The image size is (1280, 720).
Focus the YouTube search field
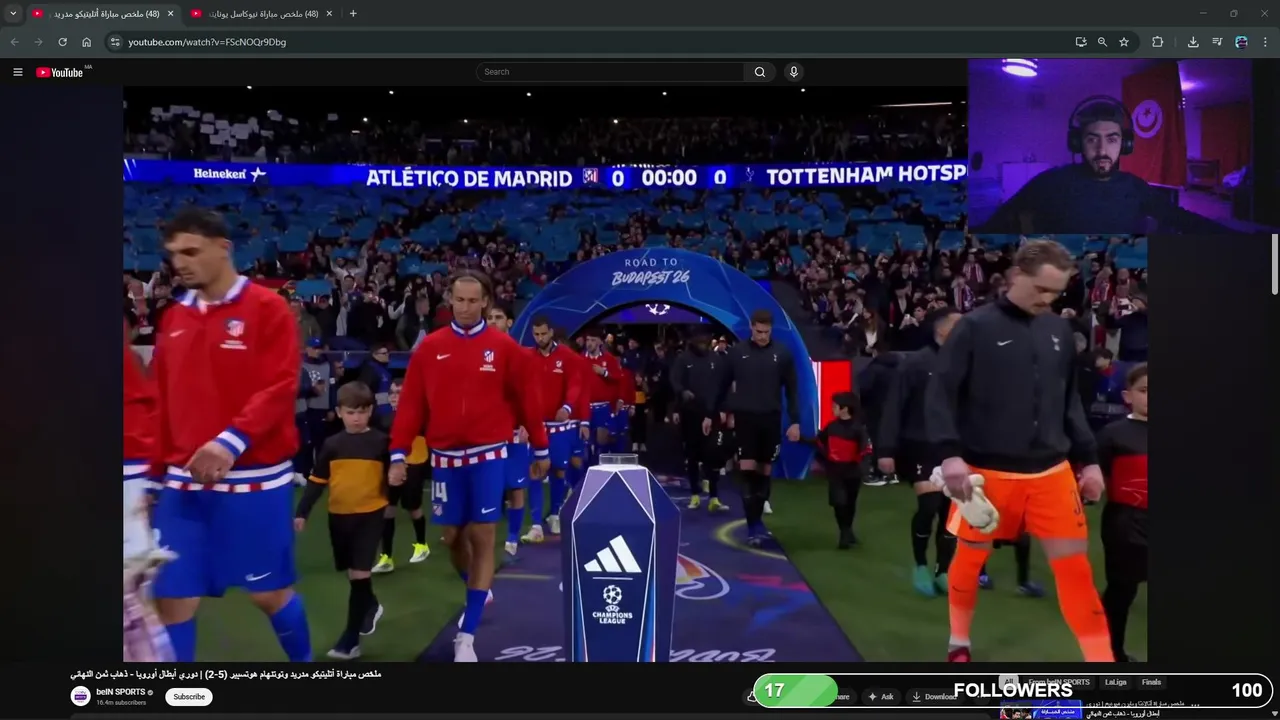coord(610,72)
